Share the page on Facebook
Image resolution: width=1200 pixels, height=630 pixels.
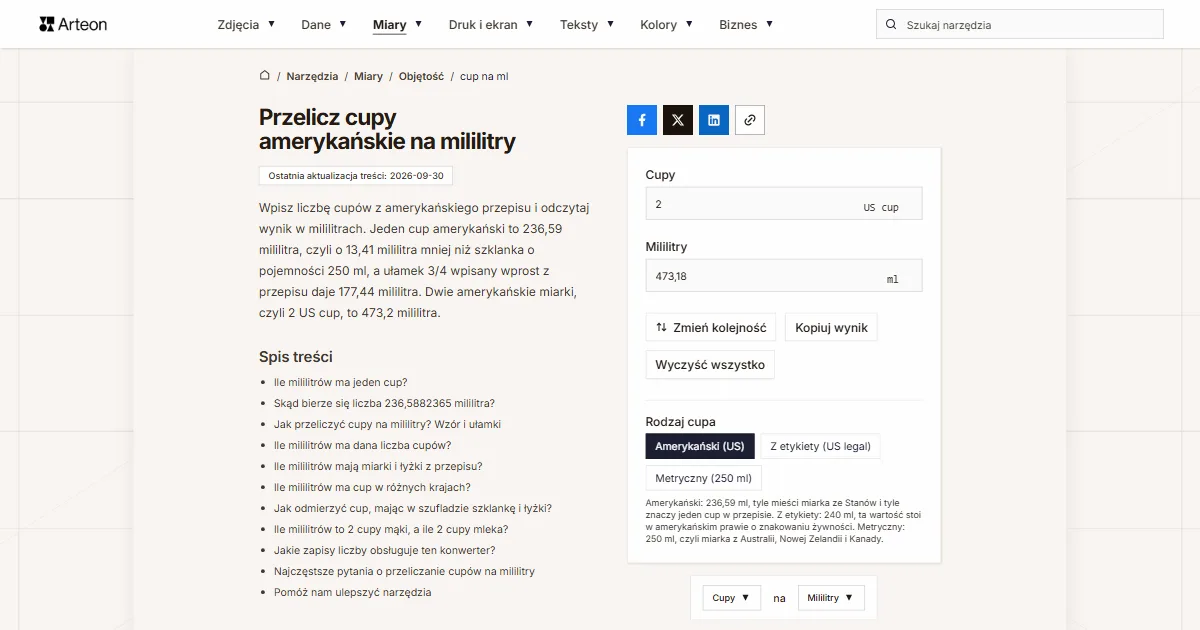point(642,120)
